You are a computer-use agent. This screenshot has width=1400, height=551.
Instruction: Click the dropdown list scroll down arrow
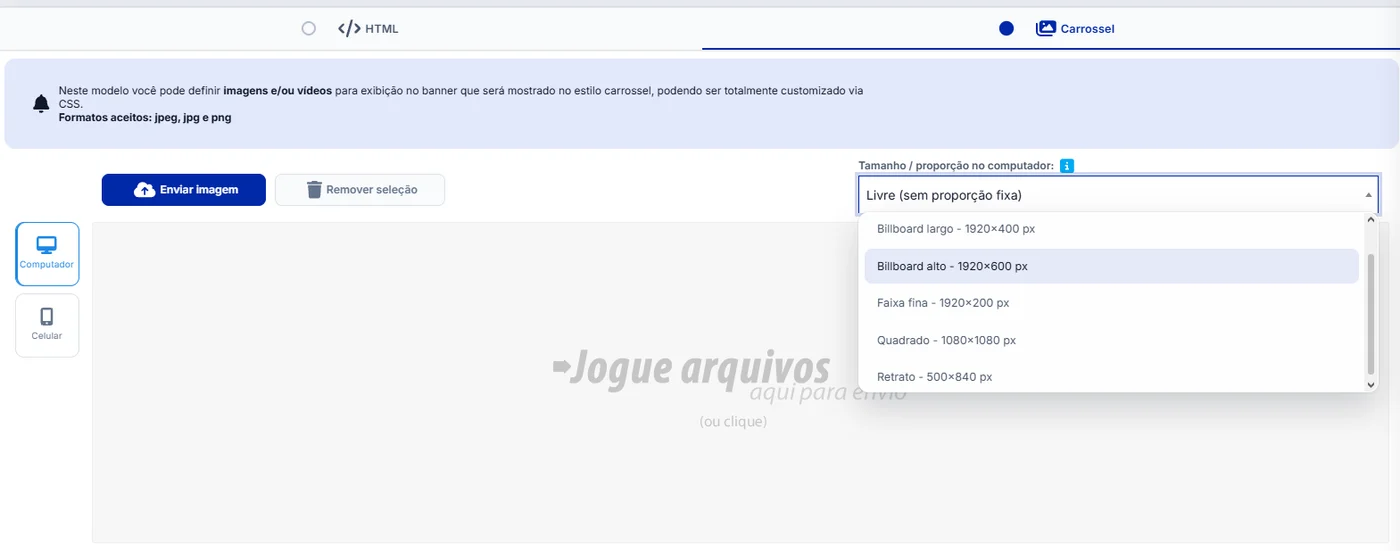tap(1371, 384)
